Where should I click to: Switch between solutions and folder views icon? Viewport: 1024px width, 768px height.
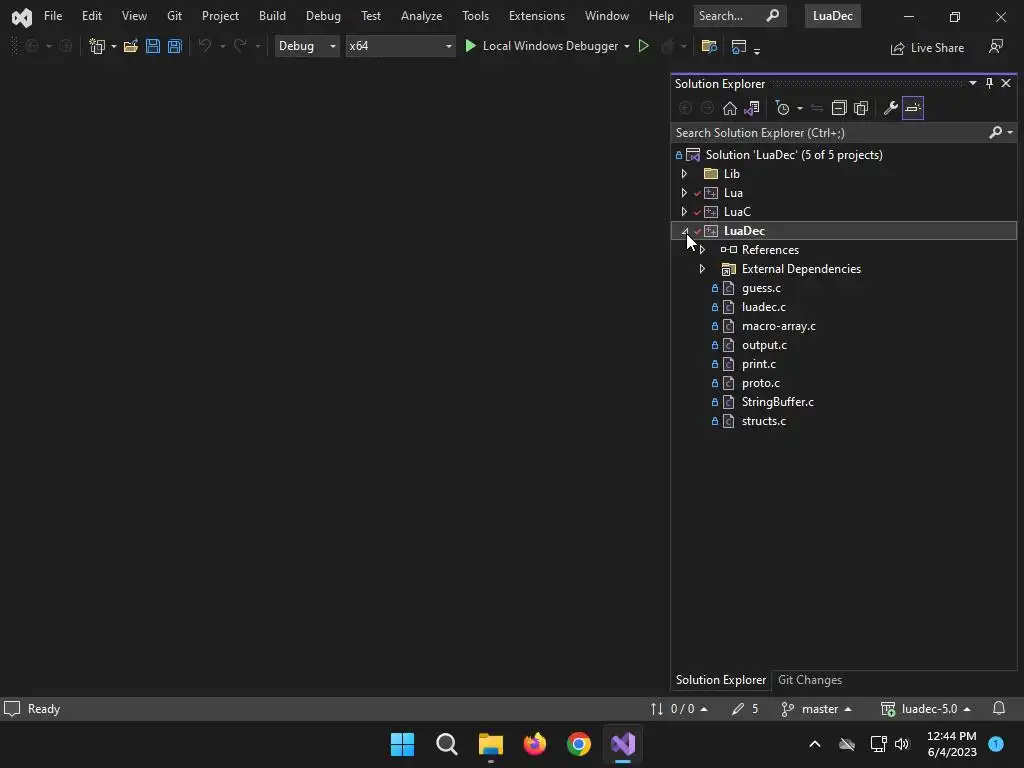point(752,108)
